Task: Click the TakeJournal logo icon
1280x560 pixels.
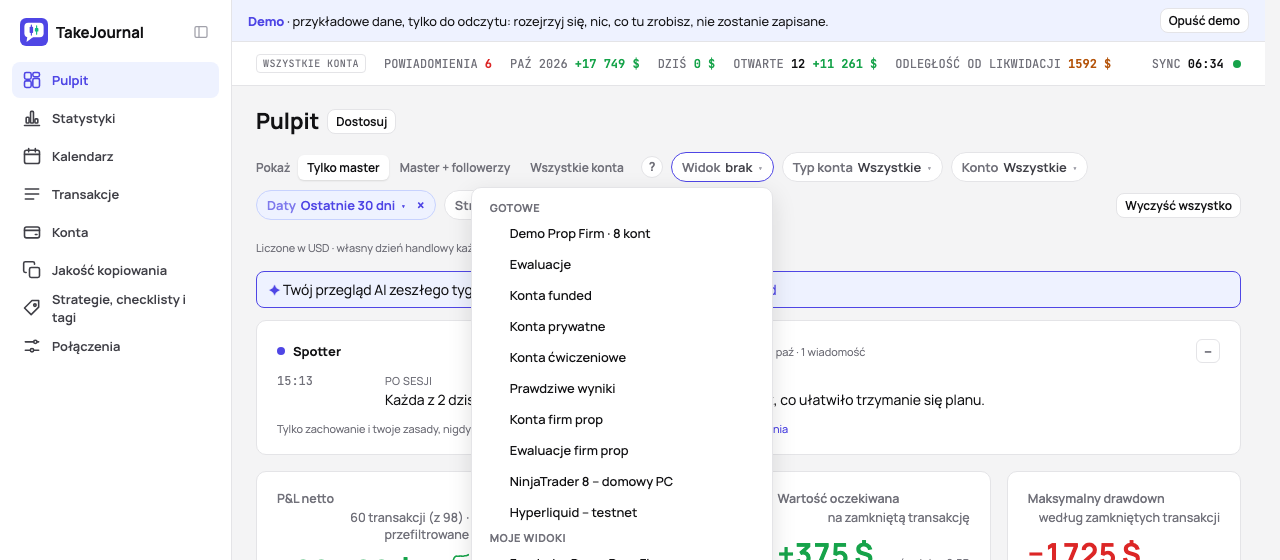Action: pyautogui.click(x=34, y=32)
